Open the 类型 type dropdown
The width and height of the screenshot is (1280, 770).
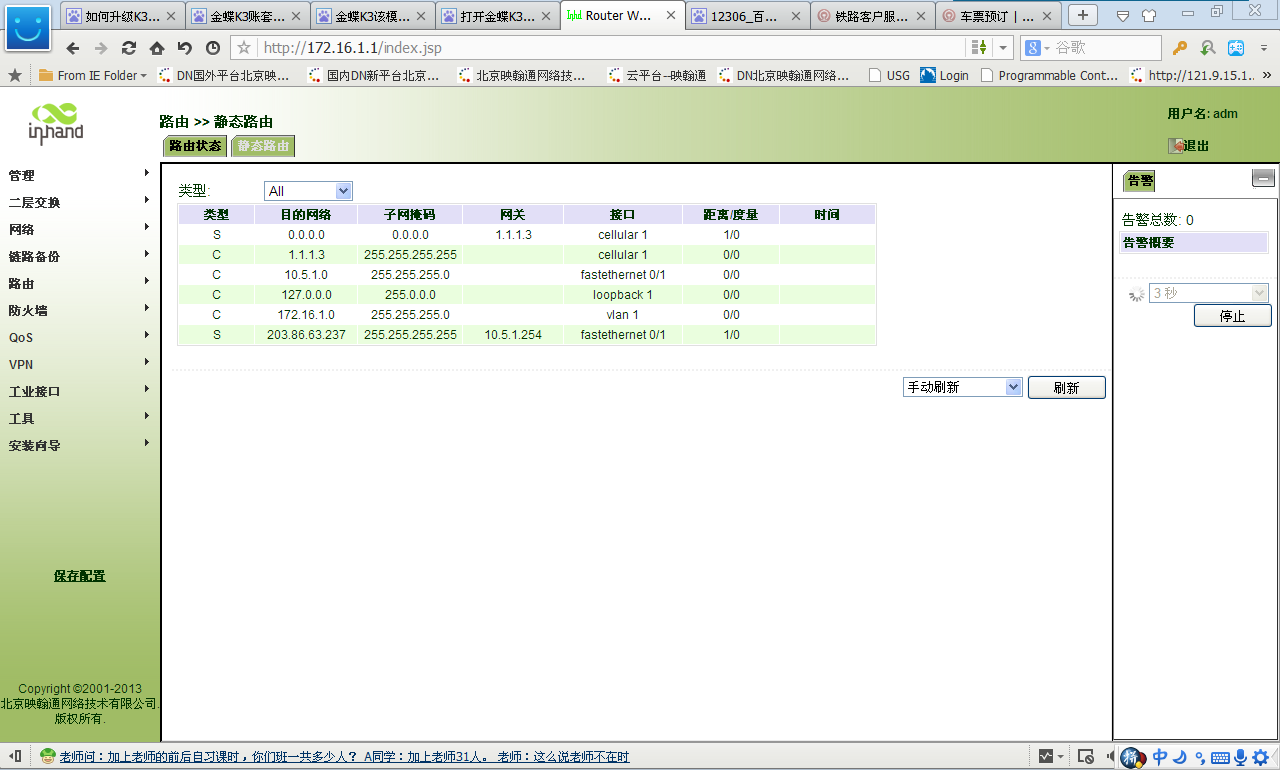308,191
